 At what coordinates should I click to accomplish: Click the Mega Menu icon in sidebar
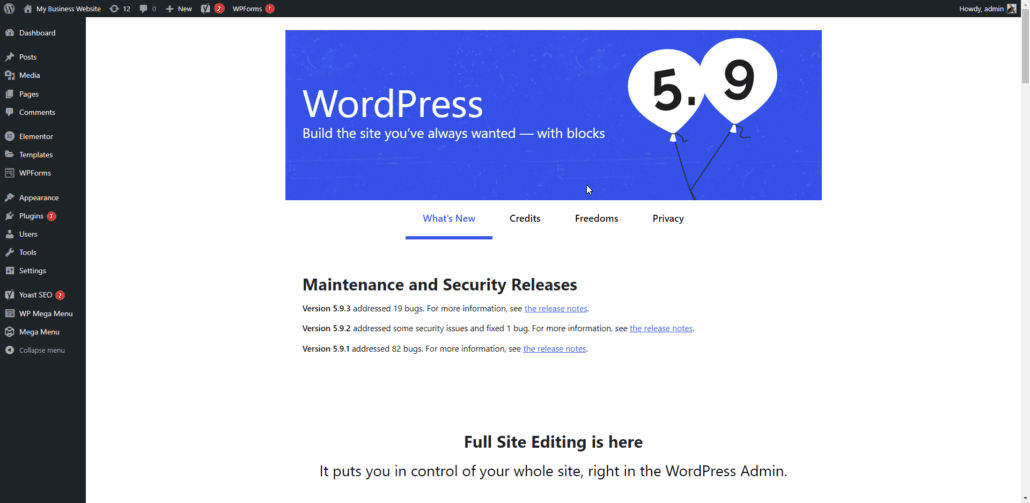point(9,332)
